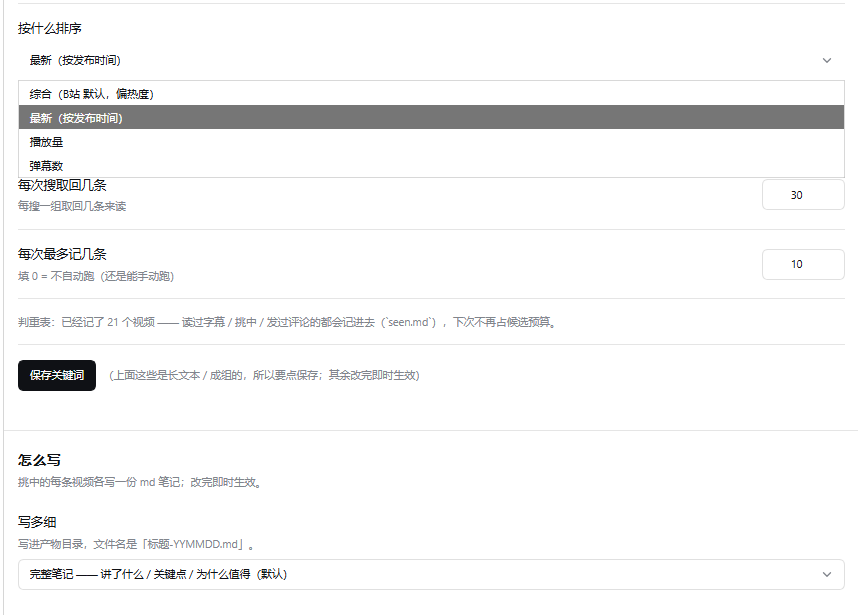Screen dimensions: 858x615
Task: Select 播放量 sort option
Action: tap(431, 142)
